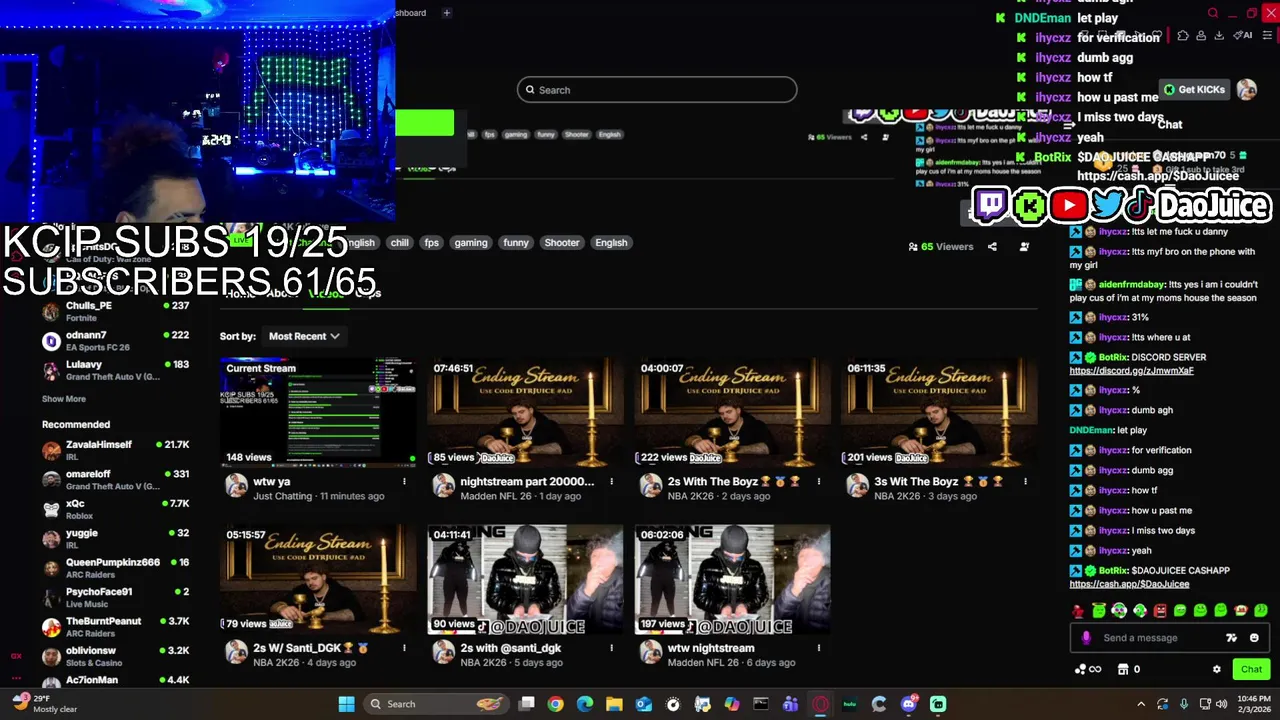Open the chat shop icon
Screen dimensions: 1280x720
[1123, 669]
